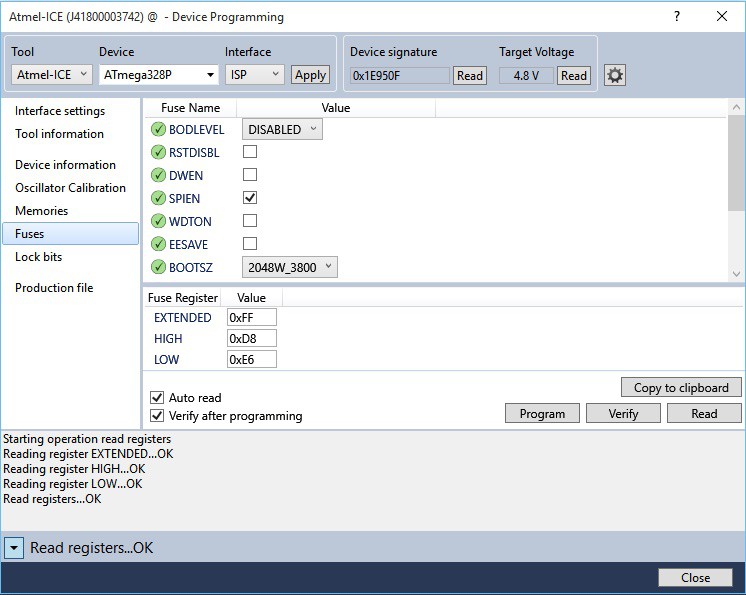Uncheck the SPIEN fuse checkbox

tap(250, 197)
